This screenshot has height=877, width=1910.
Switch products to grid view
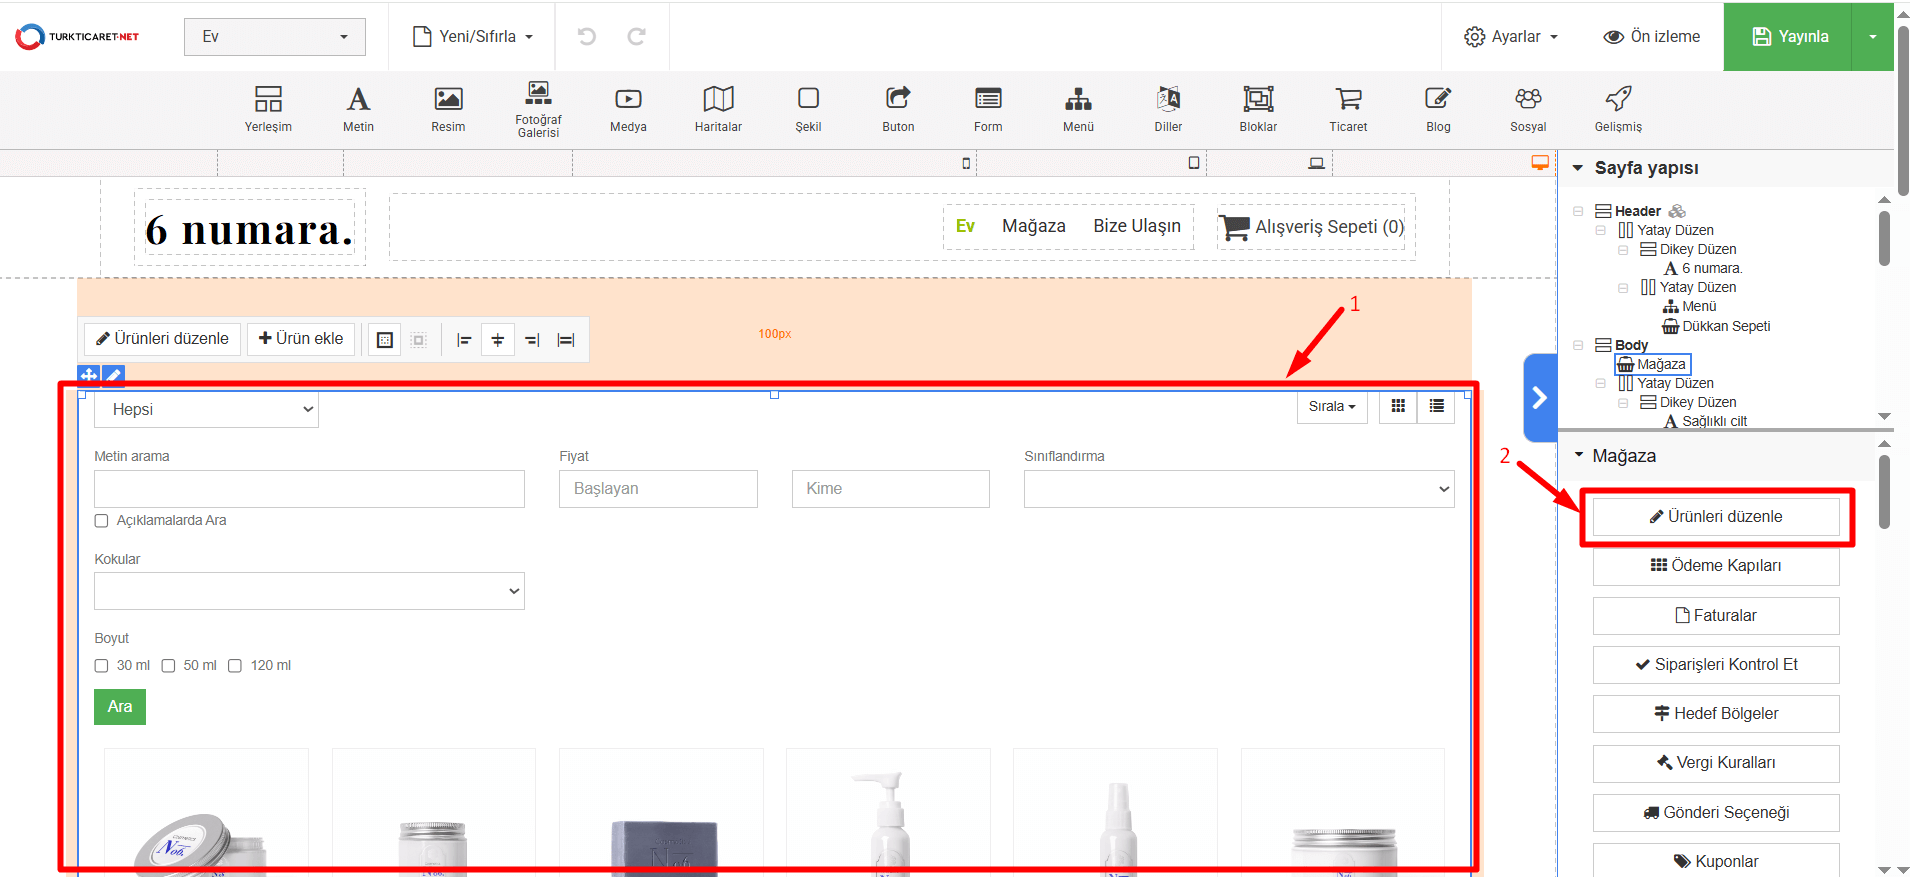pos(1398,406)
